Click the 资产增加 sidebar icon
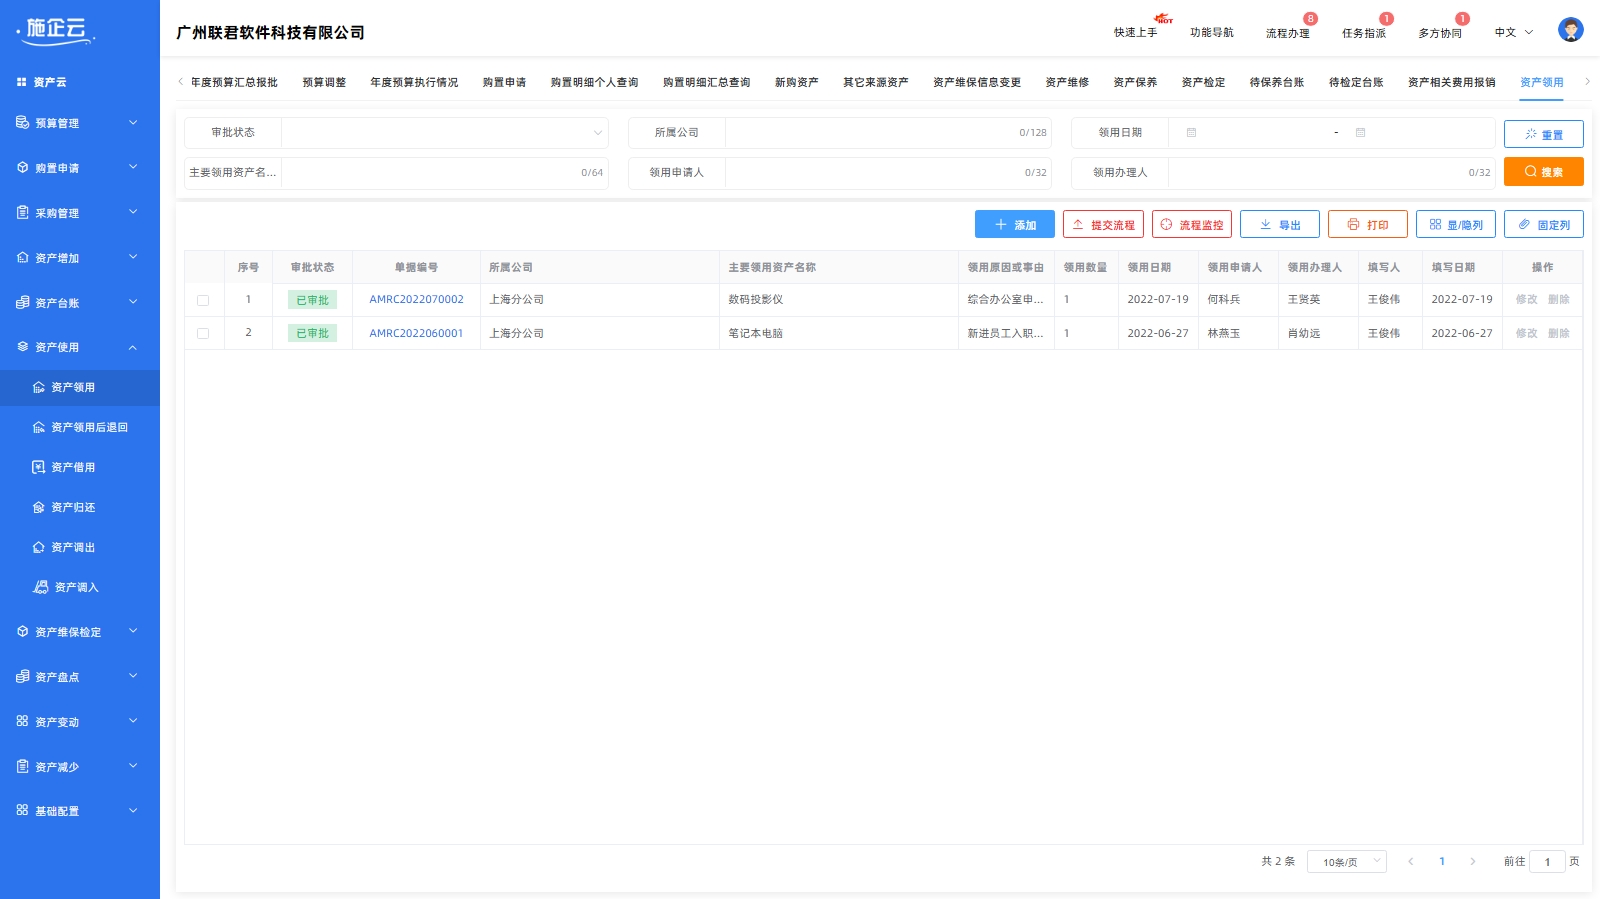Image resolution: width=1600 pixels, height=899 pixels. click(x=22, y=257)
